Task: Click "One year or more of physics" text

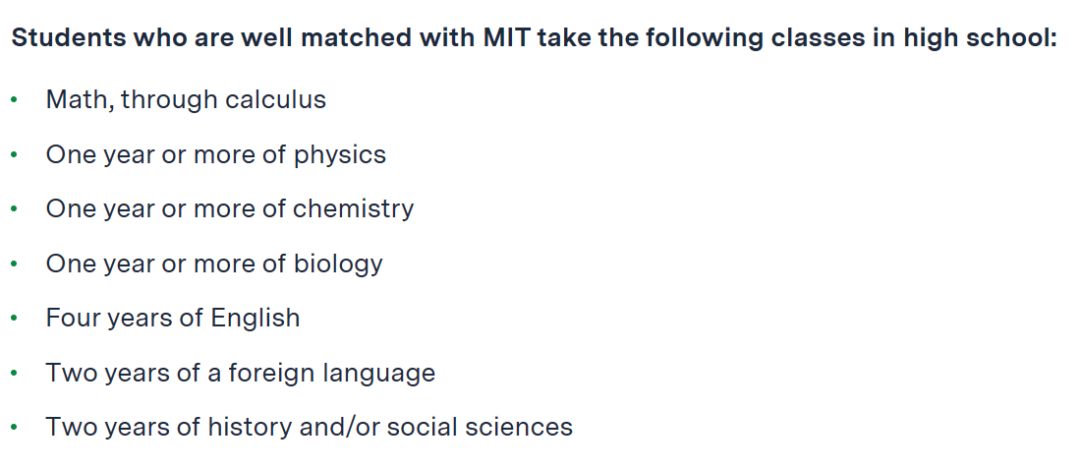Action: (216, 155)
